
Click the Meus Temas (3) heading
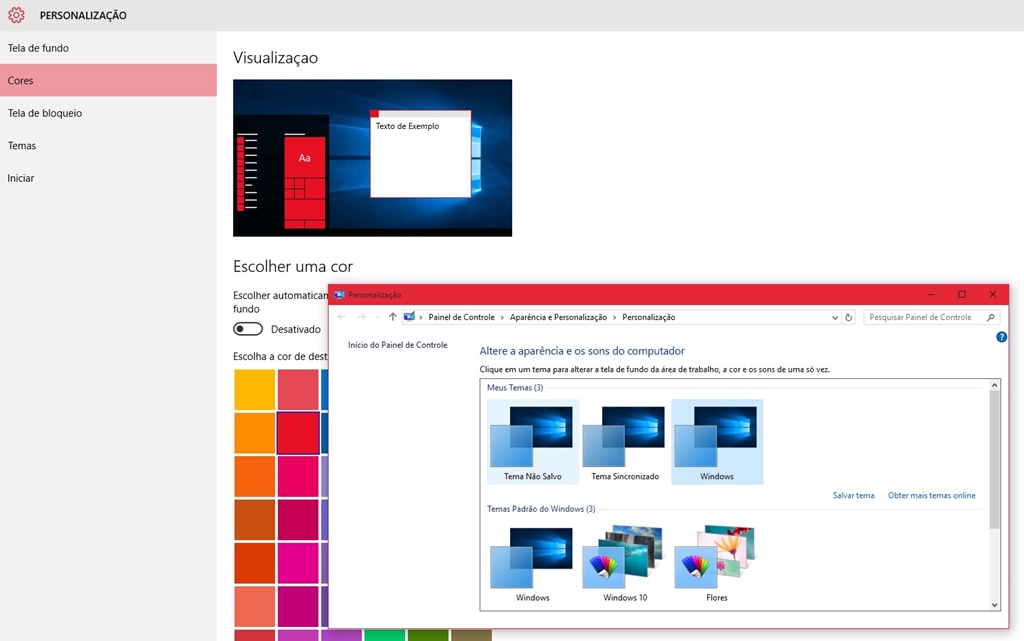click(515, 388)
